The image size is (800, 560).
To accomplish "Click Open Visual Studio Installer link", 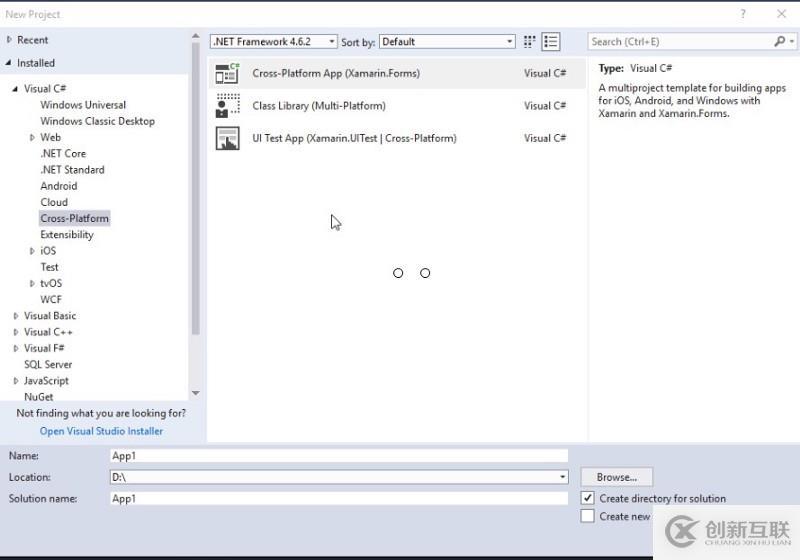I will 102,431.
